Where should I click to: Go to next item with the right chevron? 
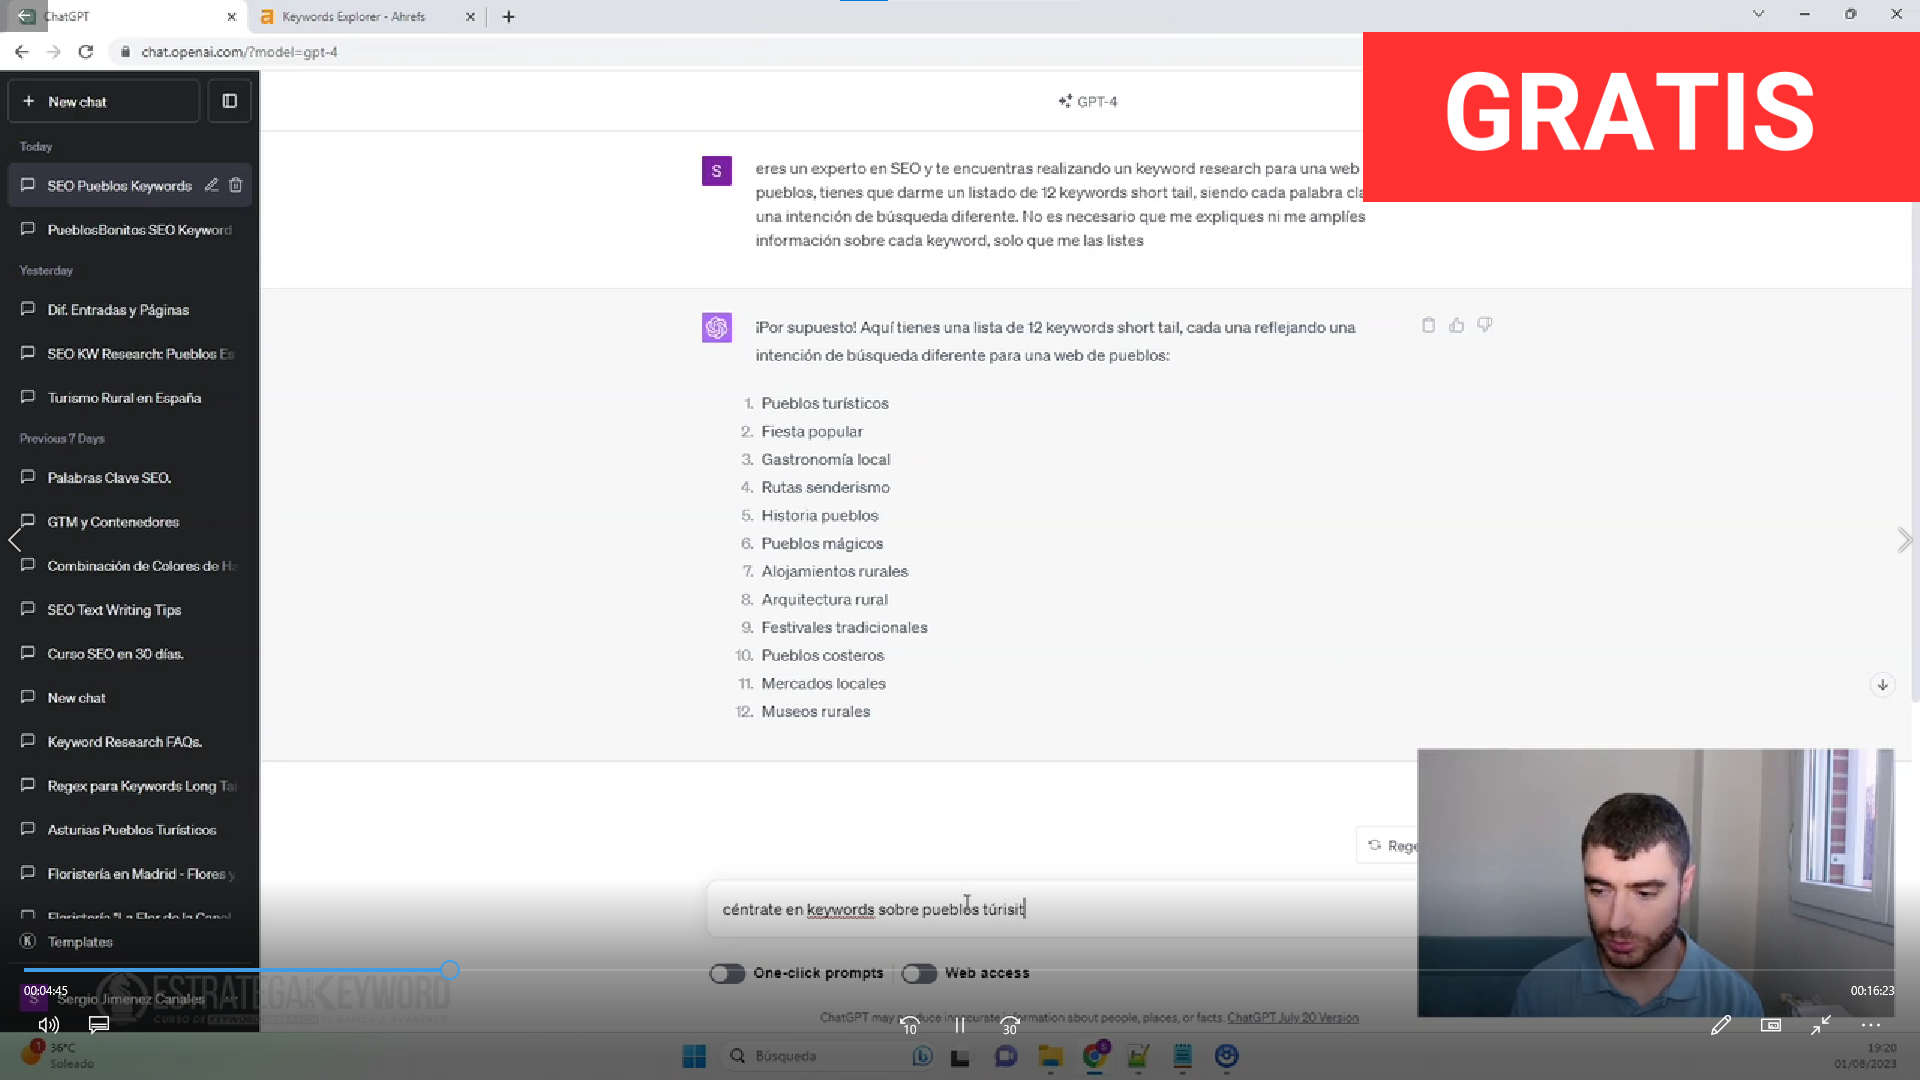[1904, 540]
